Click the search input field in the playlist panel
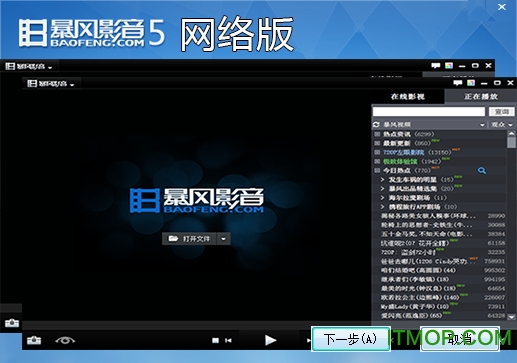The width and height of the screenshot is (517, 363). (x=429, y=112)
